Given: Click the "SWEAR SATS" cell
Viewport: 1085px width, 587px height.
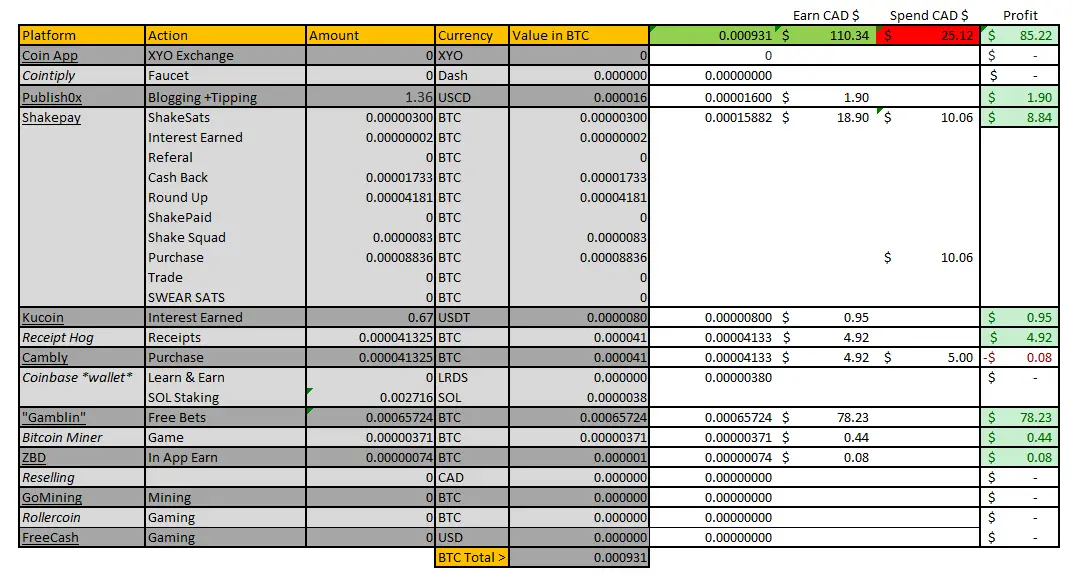Looking at the screenshot, I should pyautogui.click(x=225, y=298).
